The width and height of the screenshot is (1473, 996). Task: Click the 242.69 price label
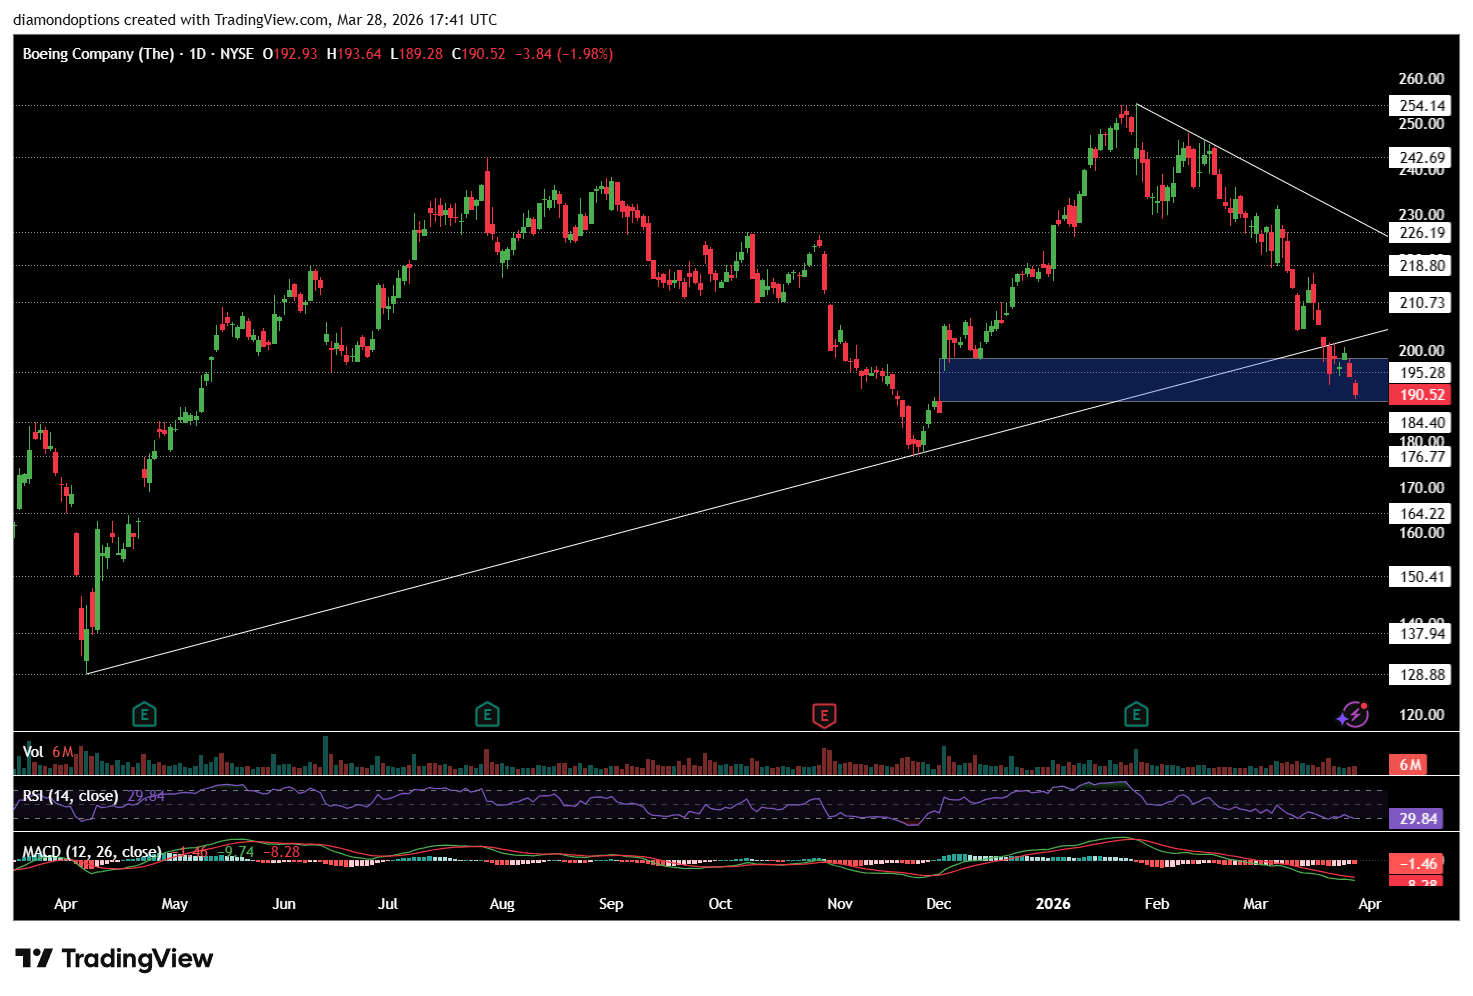[x=1421, y=158]
